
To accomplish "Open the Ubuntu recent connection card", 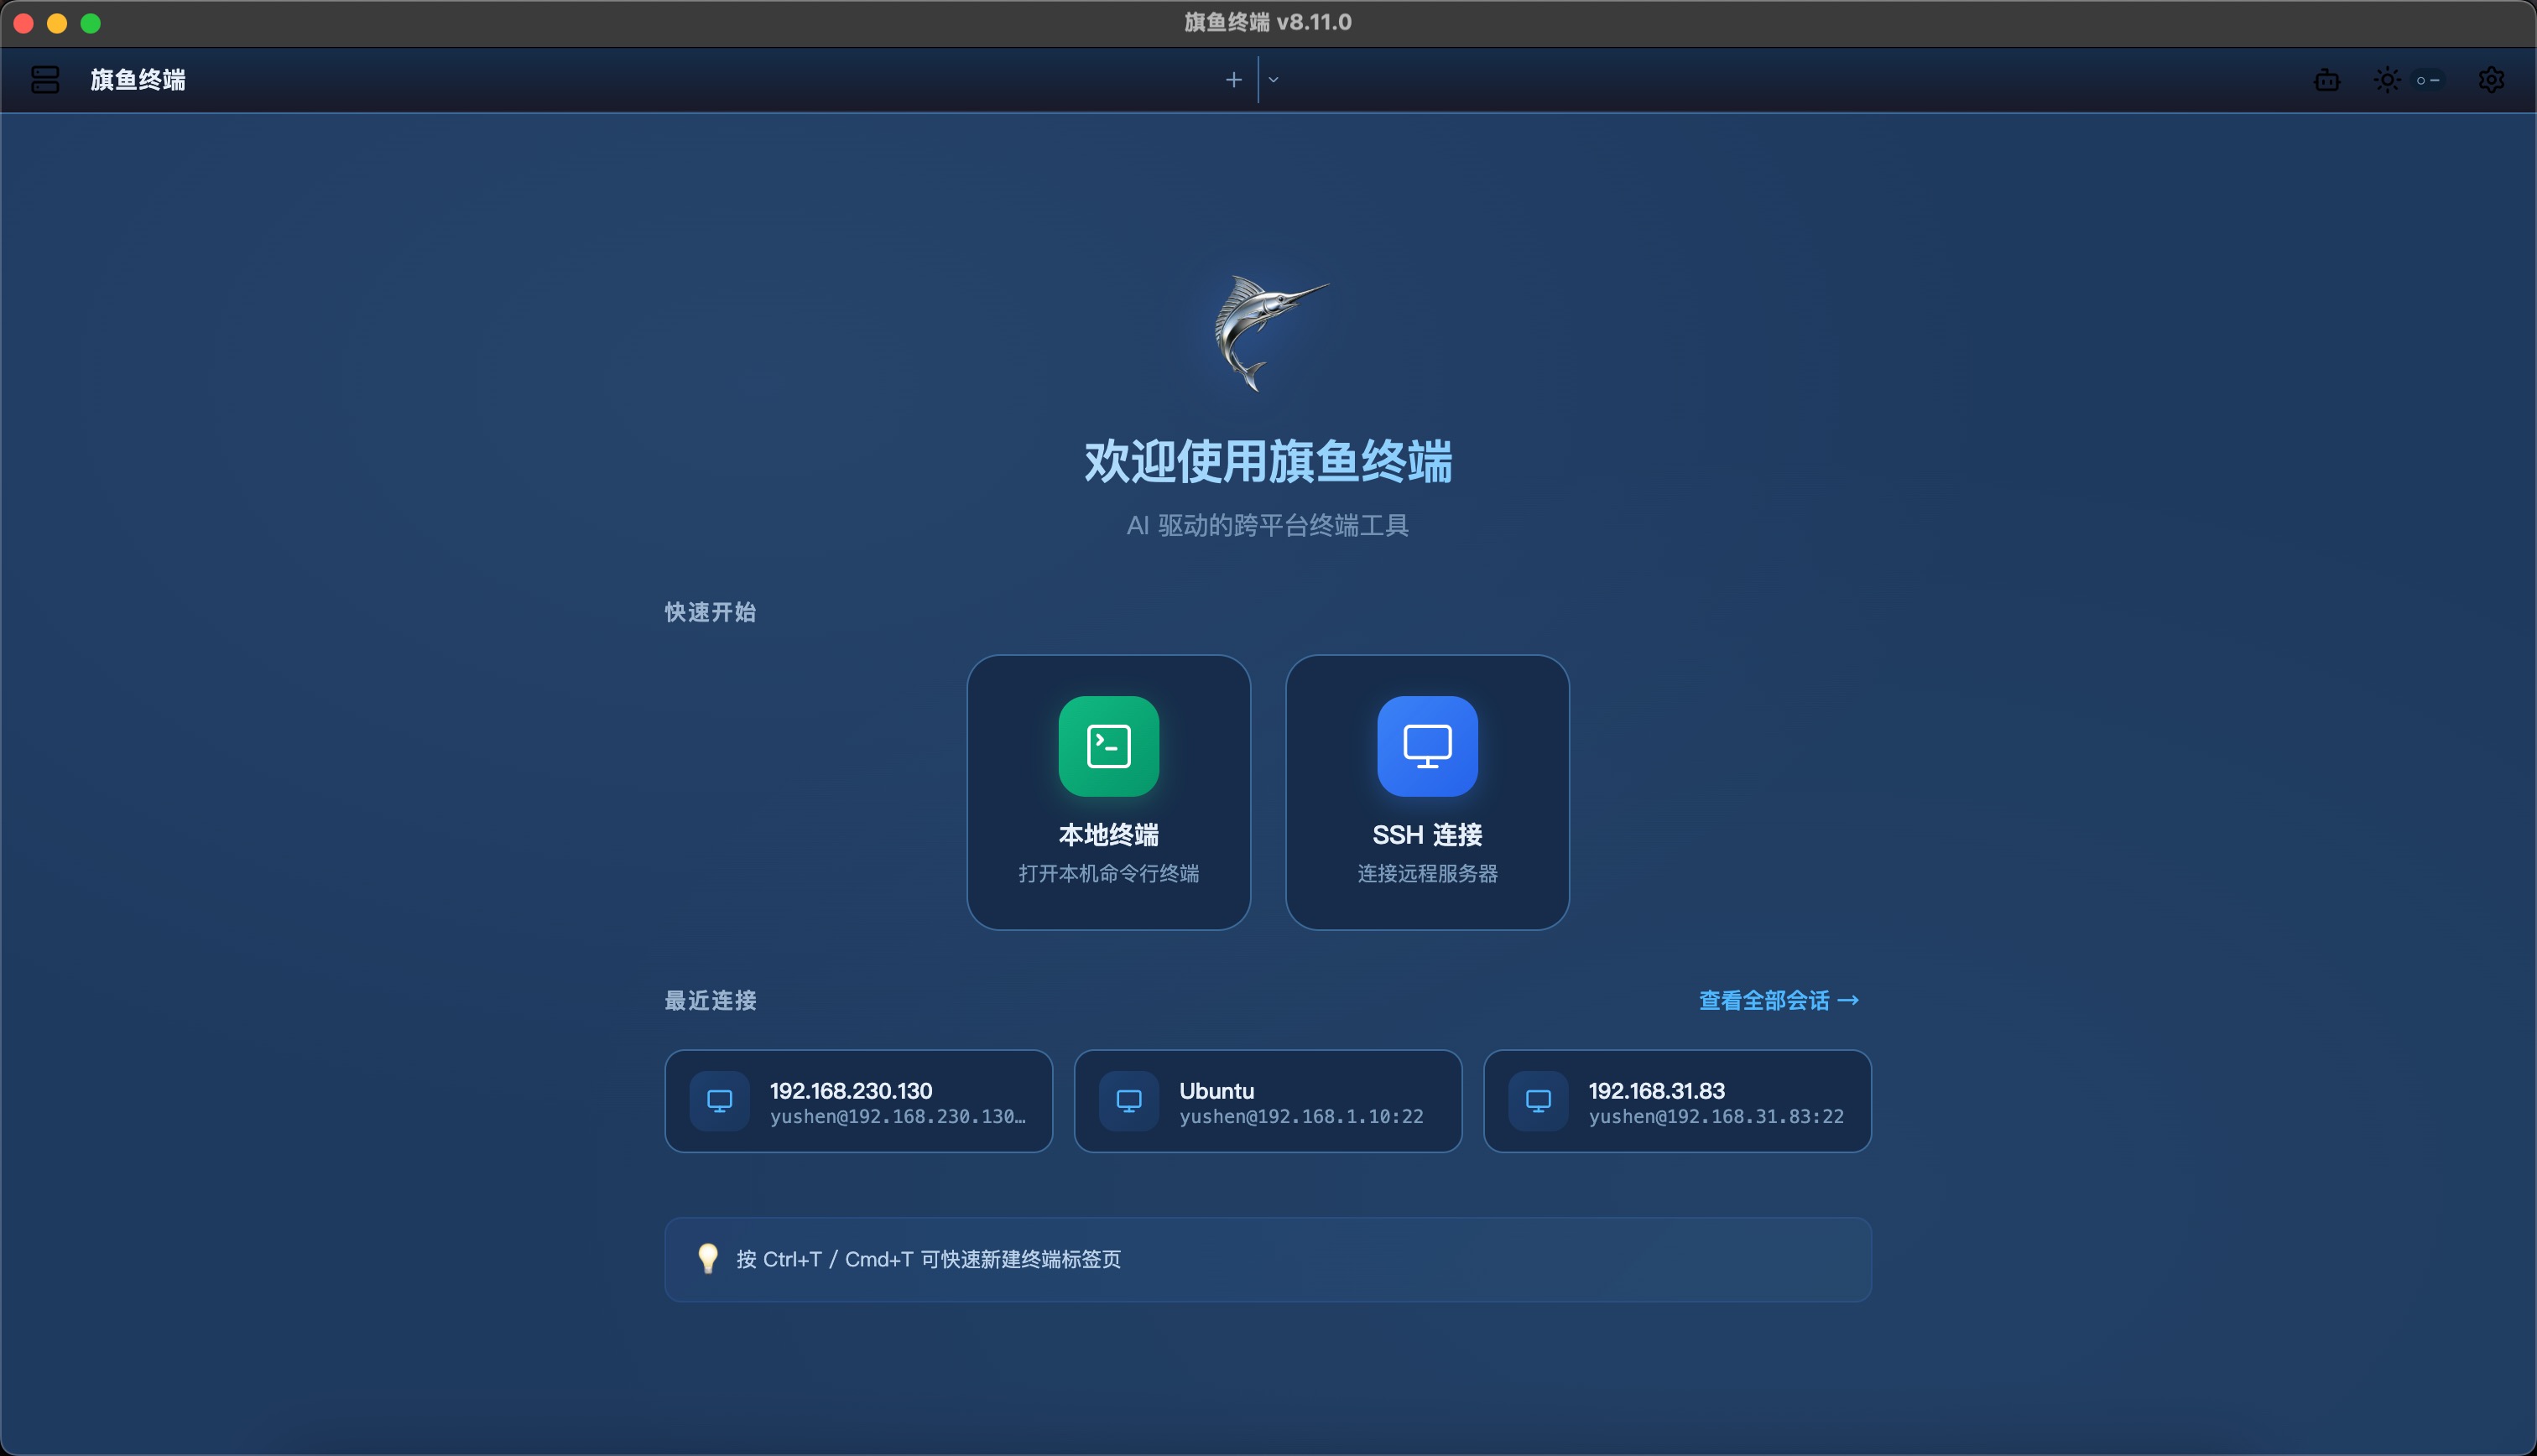I will pyautogui.click(x=1267, y=1100).
